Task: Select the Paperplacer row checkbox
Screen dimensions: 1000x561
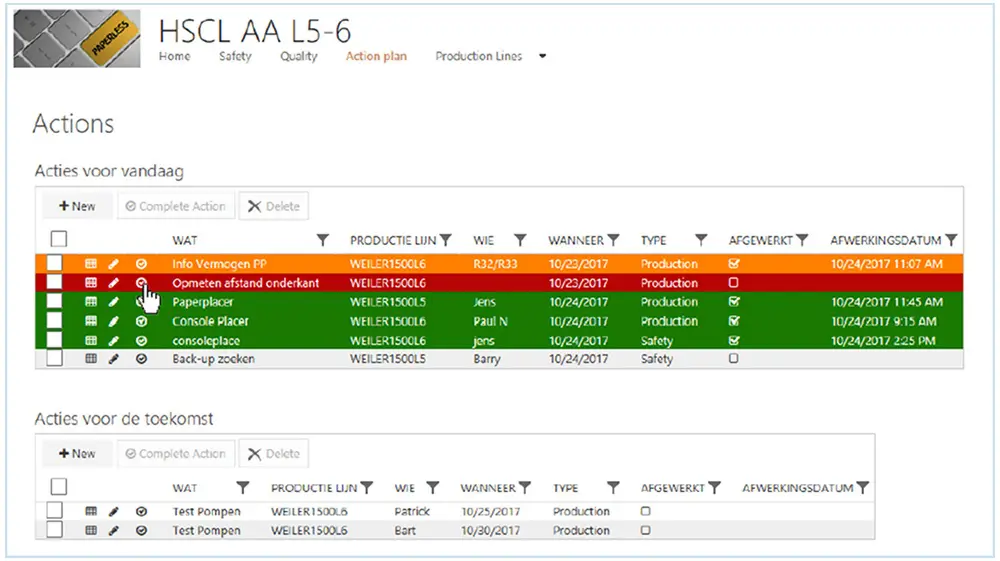Action: [55, 301]
